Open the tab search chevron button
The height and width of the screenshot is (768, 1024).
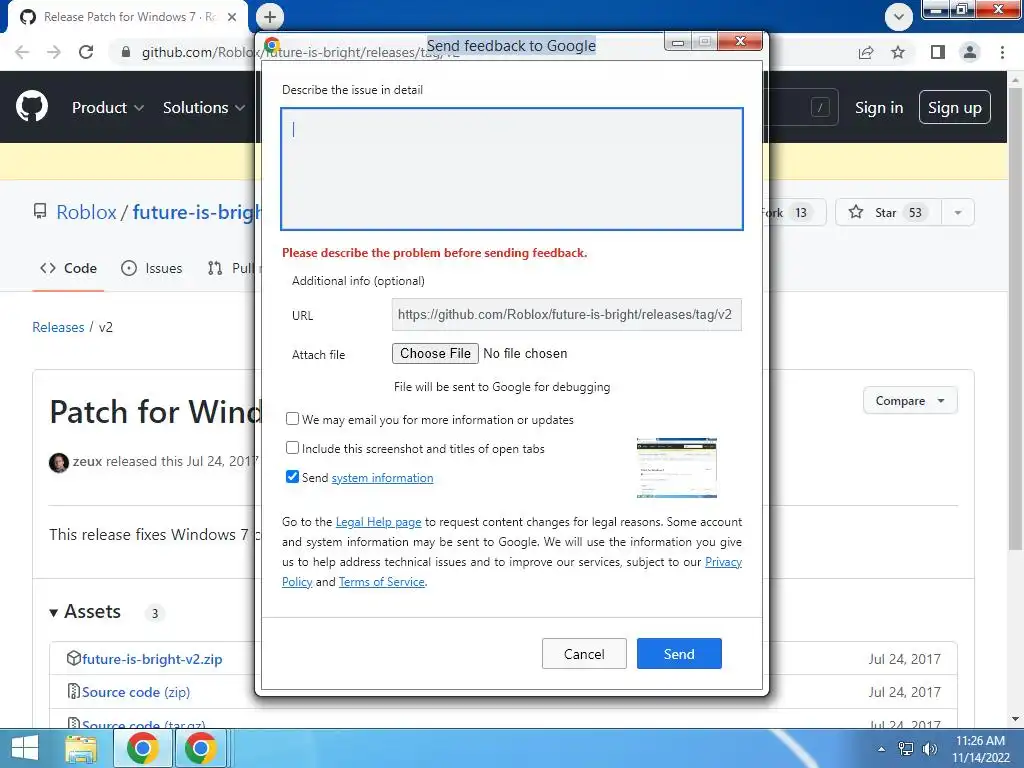point(899,17)
